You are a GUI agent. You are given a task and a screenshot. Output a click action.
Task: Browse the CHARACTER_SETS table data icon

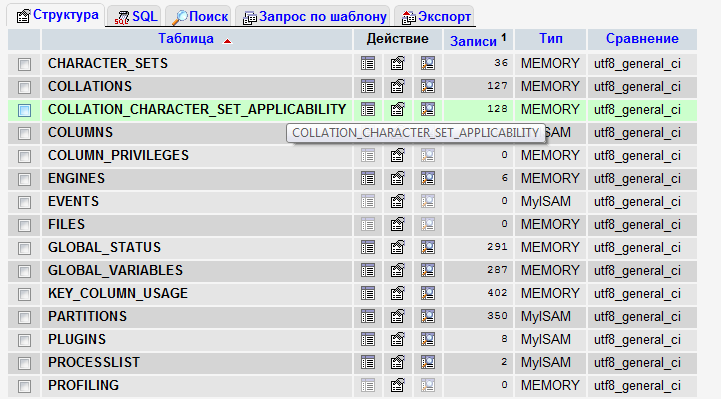[368, 63]
